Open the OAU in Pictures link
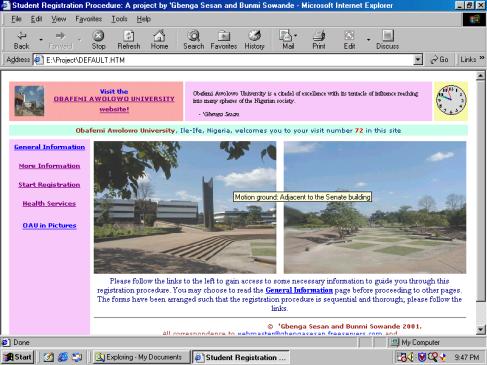Image resolution: width=487 pixels, height=365 pixels. click(x=49, y=226)
